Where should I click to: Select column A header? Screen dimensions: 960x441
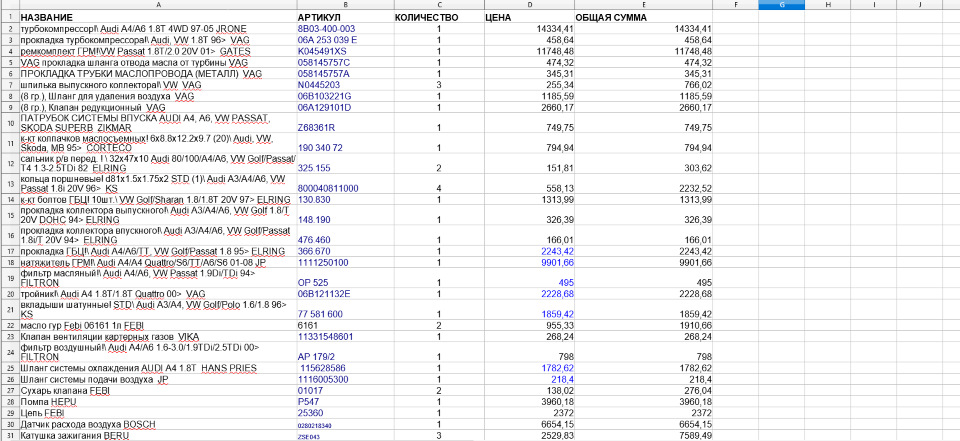point(158,5)
